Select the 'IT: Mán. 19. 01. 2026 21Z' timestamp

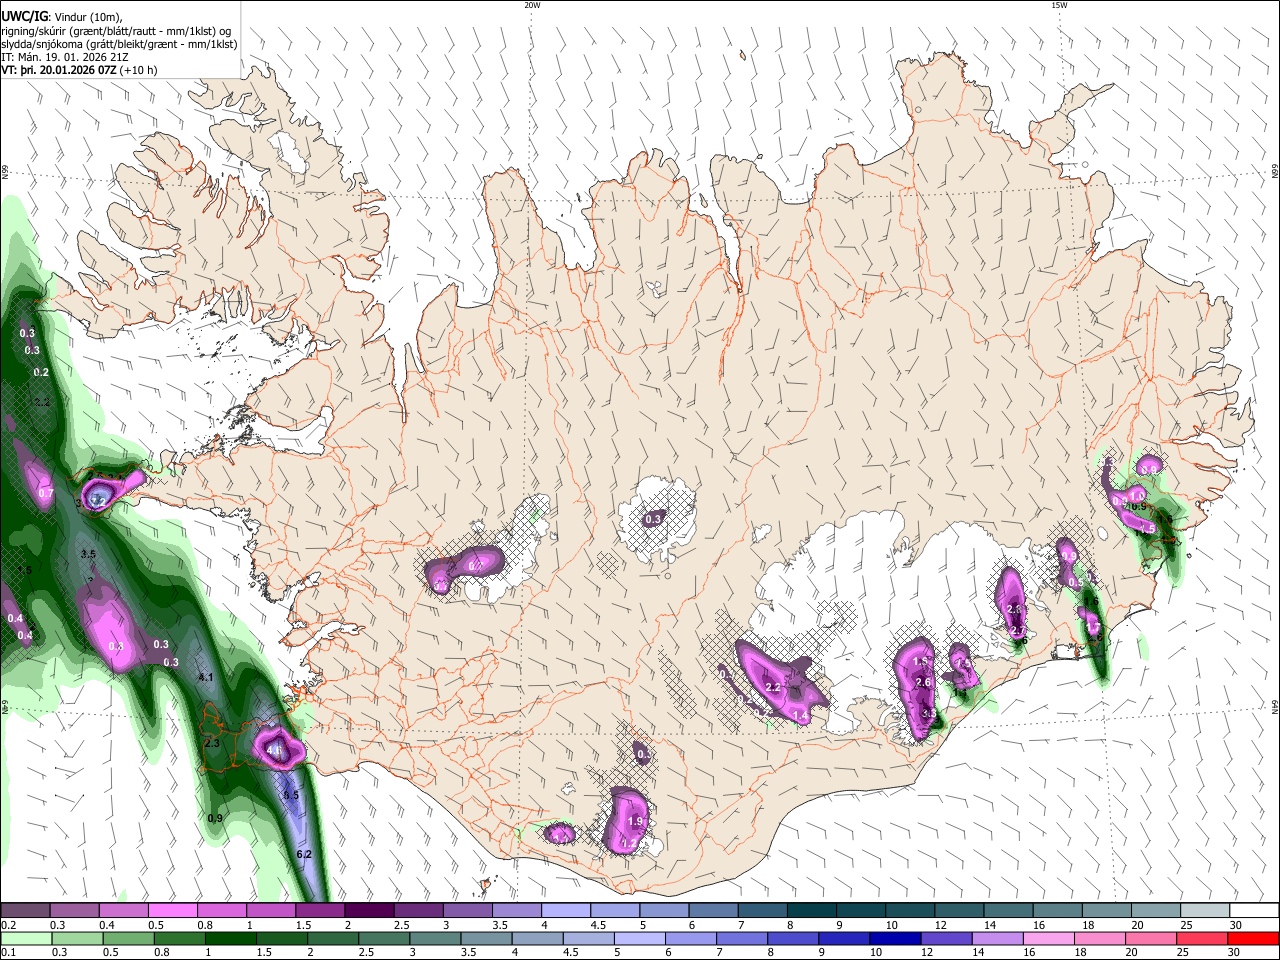pyautogui.click(x=65, y=57)
